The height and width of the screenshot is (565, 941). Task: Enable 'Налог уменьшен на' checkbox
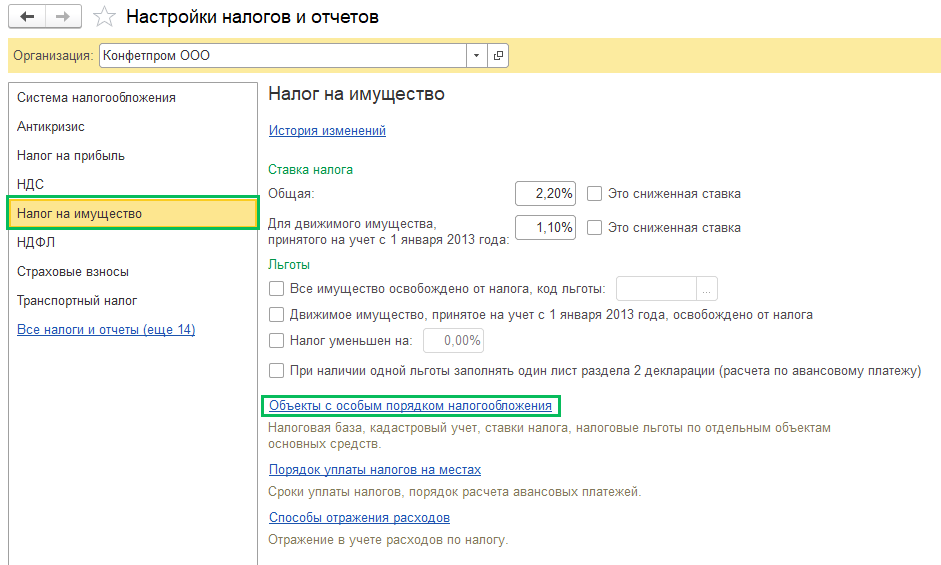[x=277, y=341]
